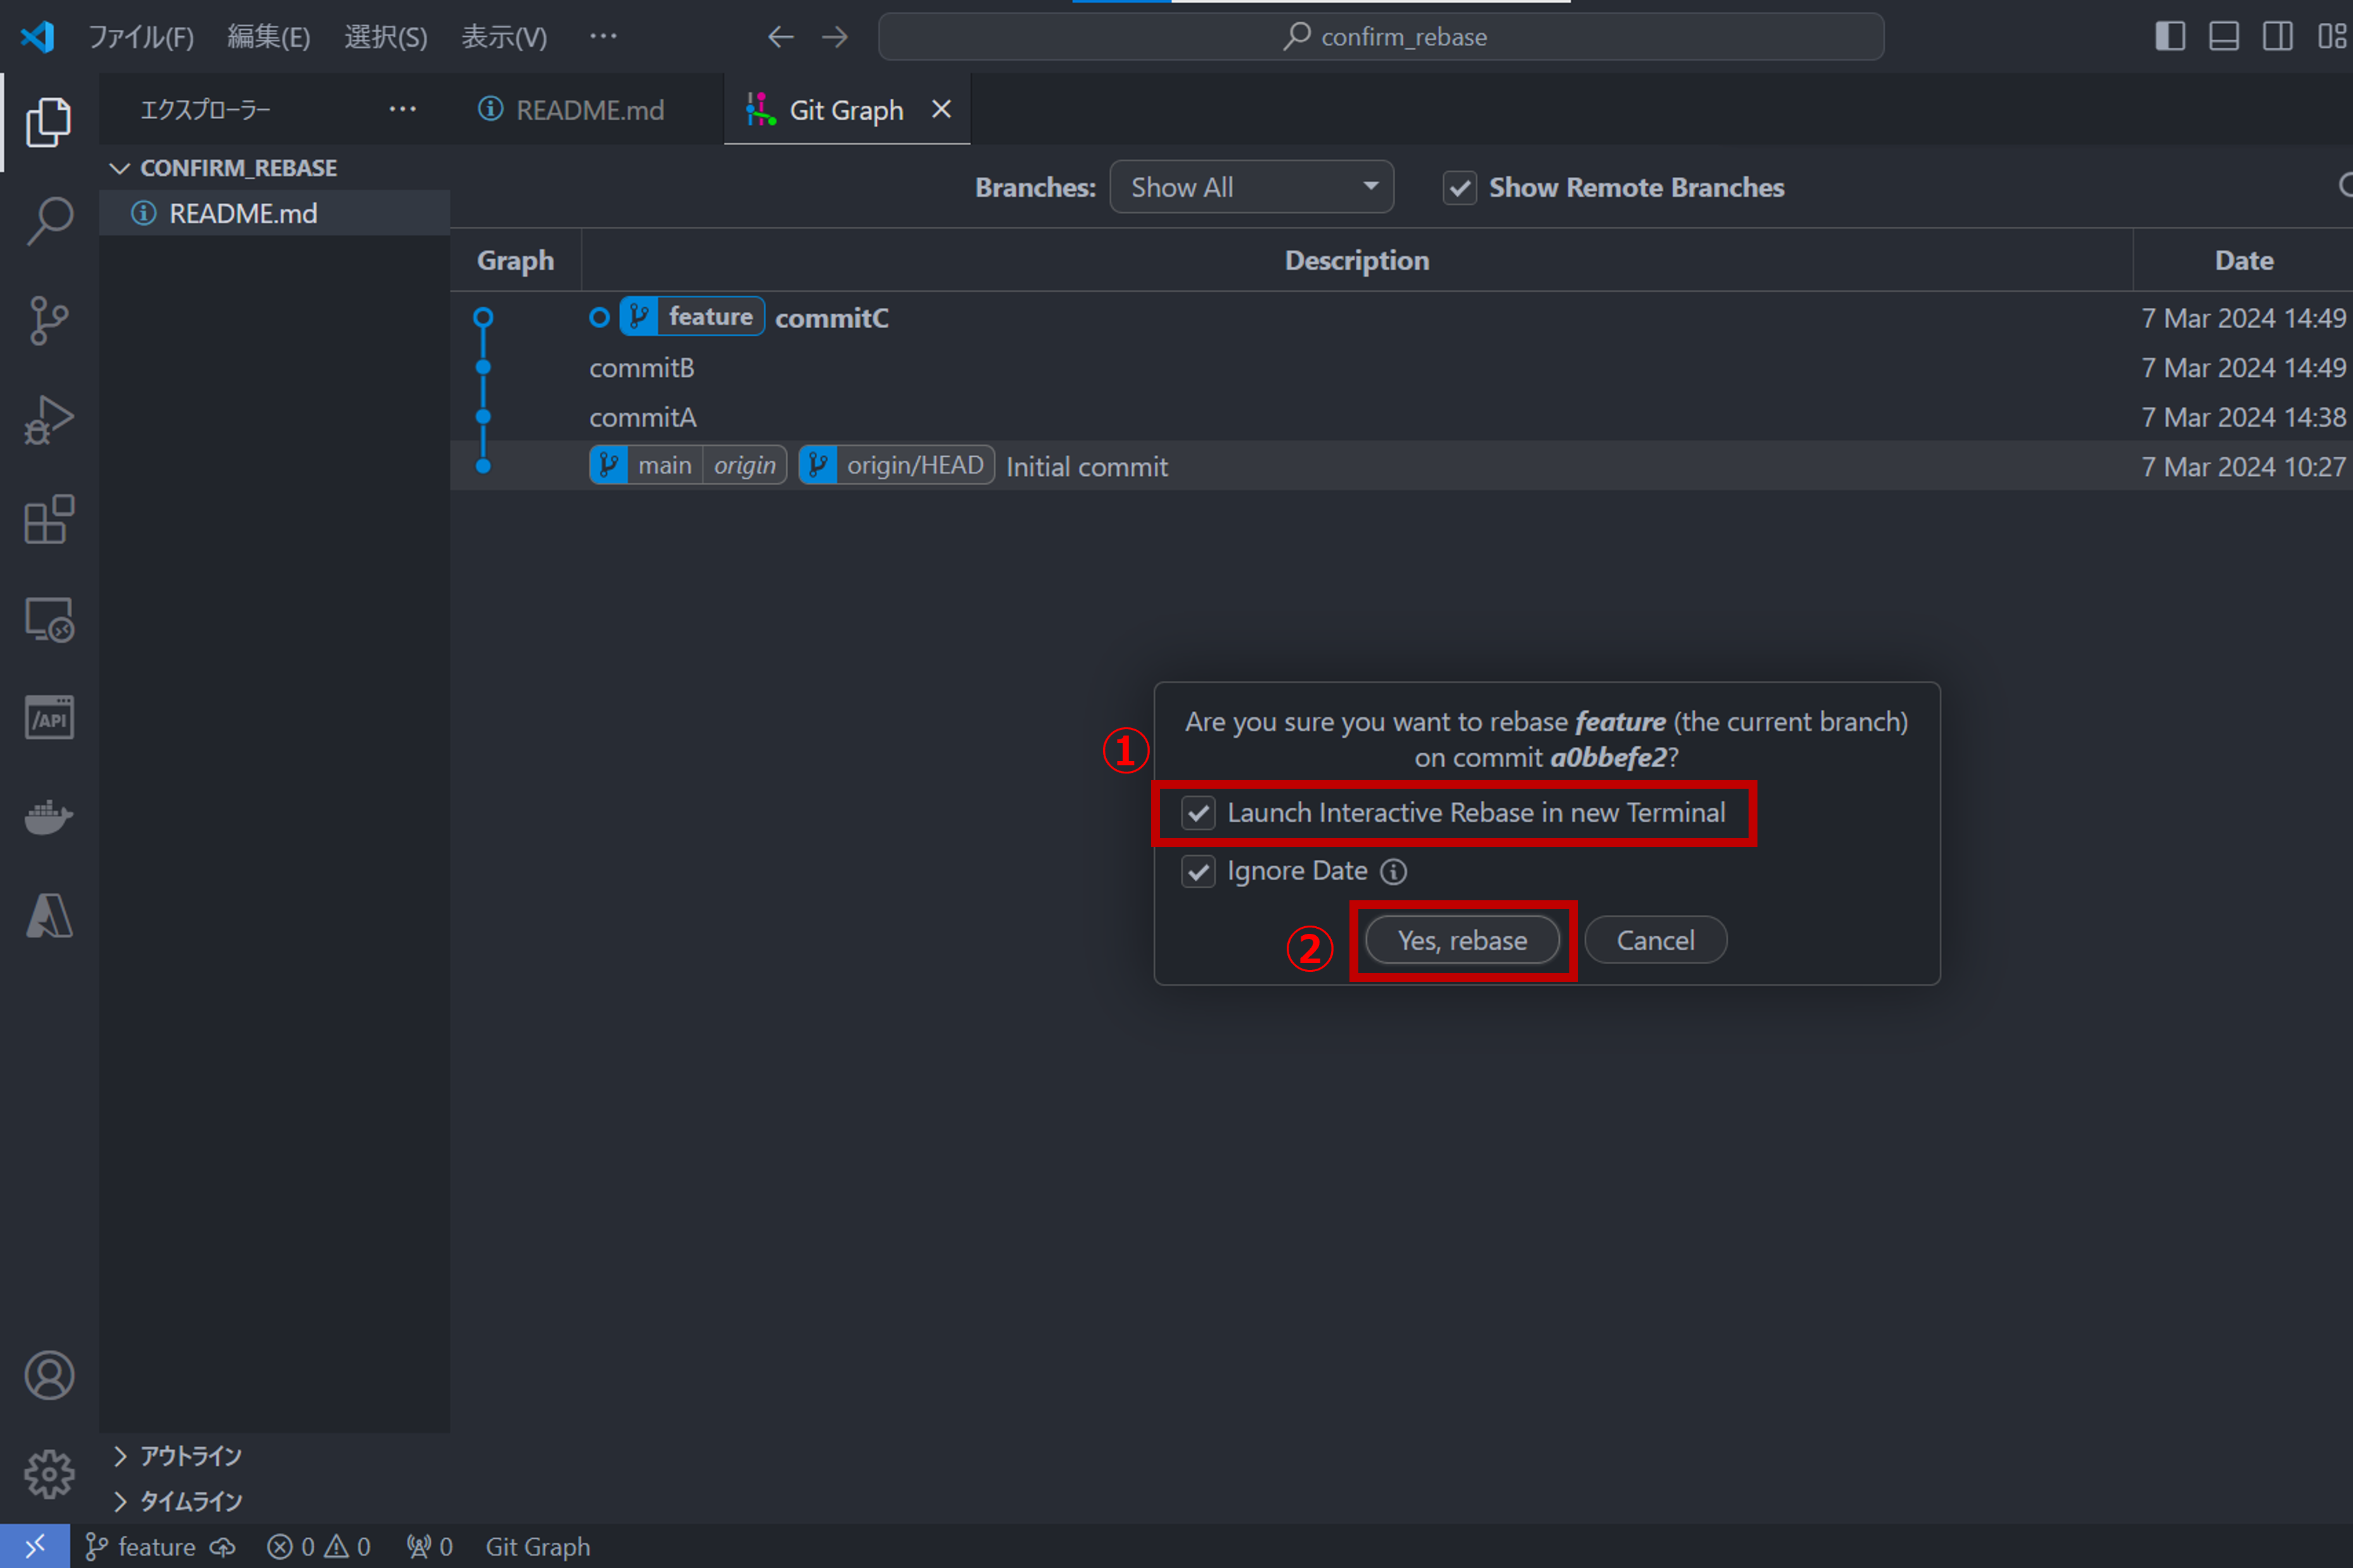Uncheck Show Remote Branches

coord(1460,187)
